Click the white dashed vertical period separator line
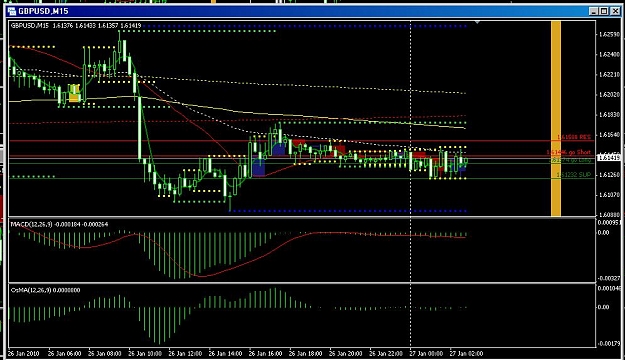This screenshot has height=360, width=625. 411,183
